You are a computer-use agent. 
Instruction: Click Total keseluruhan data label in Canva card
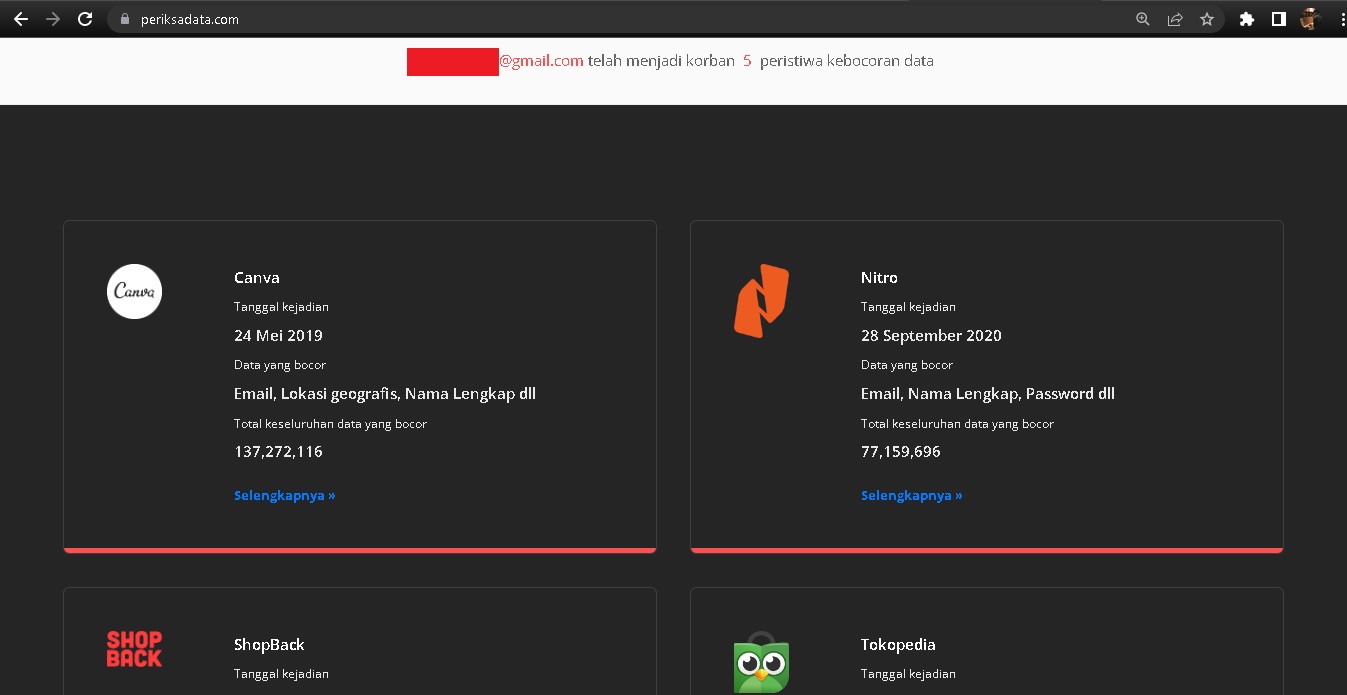(x=330, y=424)
